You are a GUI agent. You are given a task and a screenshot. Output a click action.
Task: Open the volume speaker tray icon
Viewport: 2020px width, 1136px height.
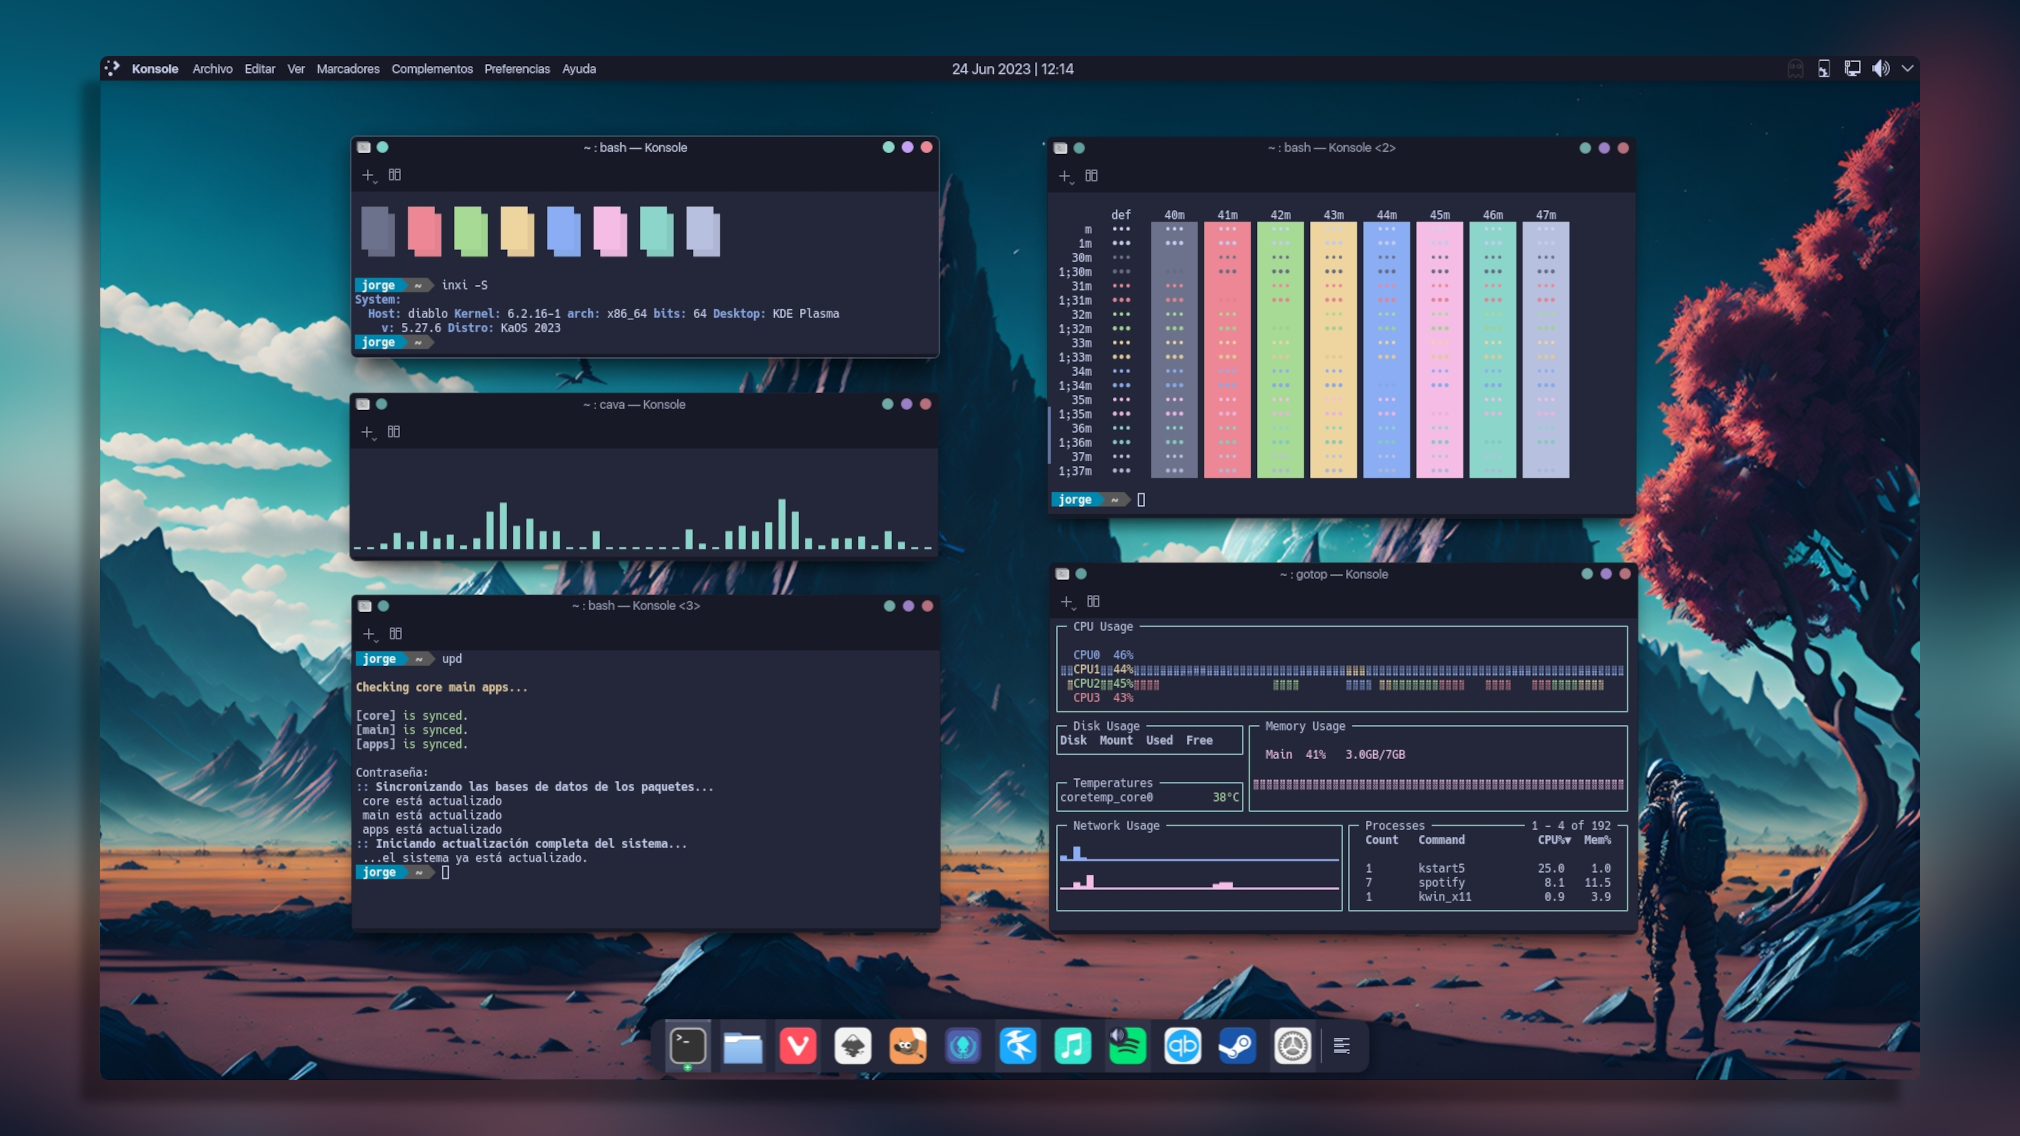tap(1880, 68)
